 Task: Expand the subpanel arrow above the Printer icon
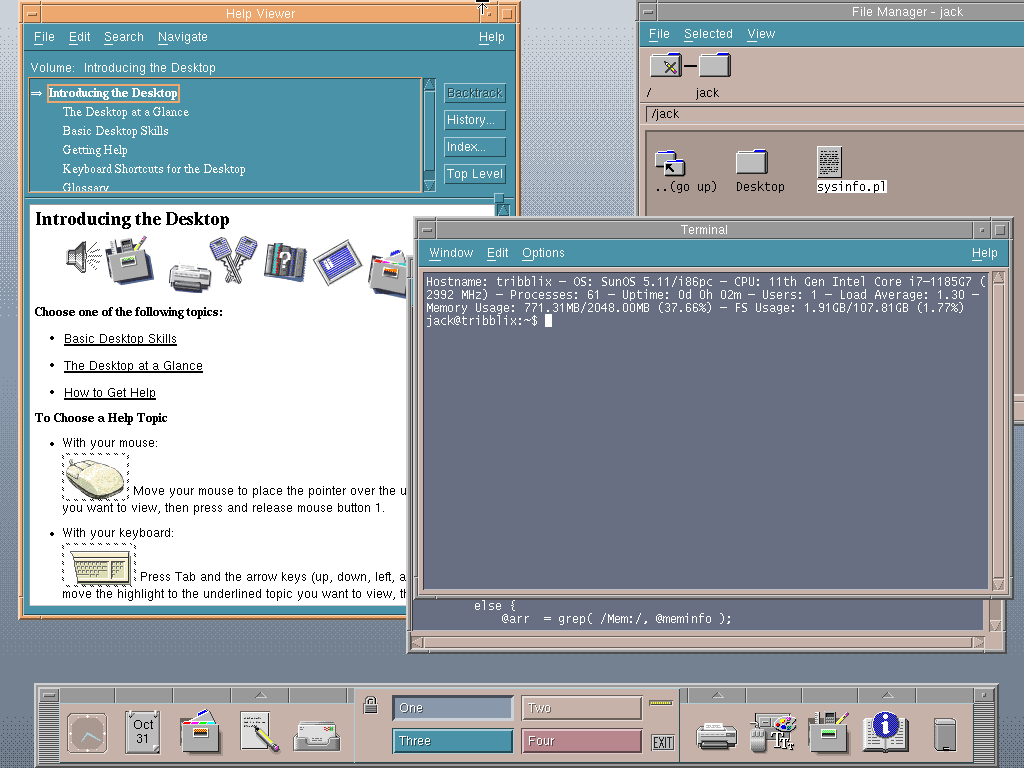coord(716,695)
